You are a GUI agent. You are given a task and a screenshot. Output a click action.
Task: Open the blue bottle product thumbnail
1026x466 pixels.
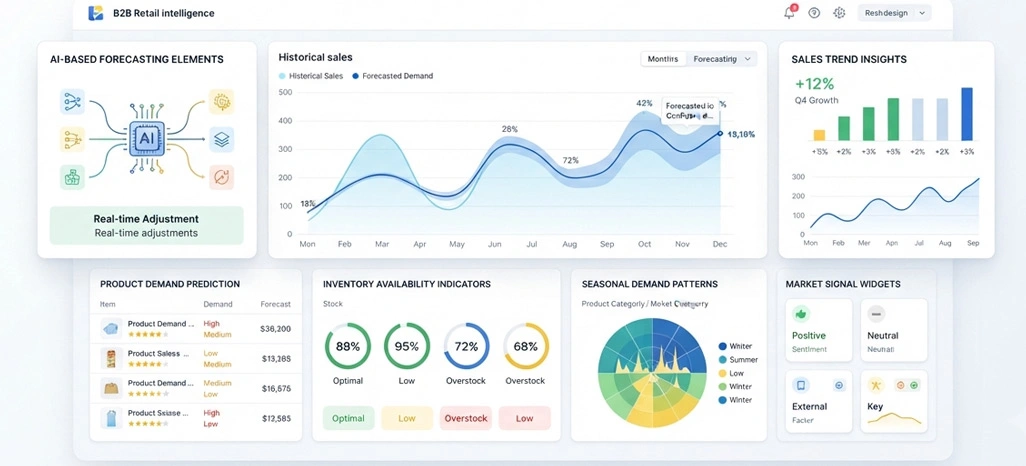111,418
